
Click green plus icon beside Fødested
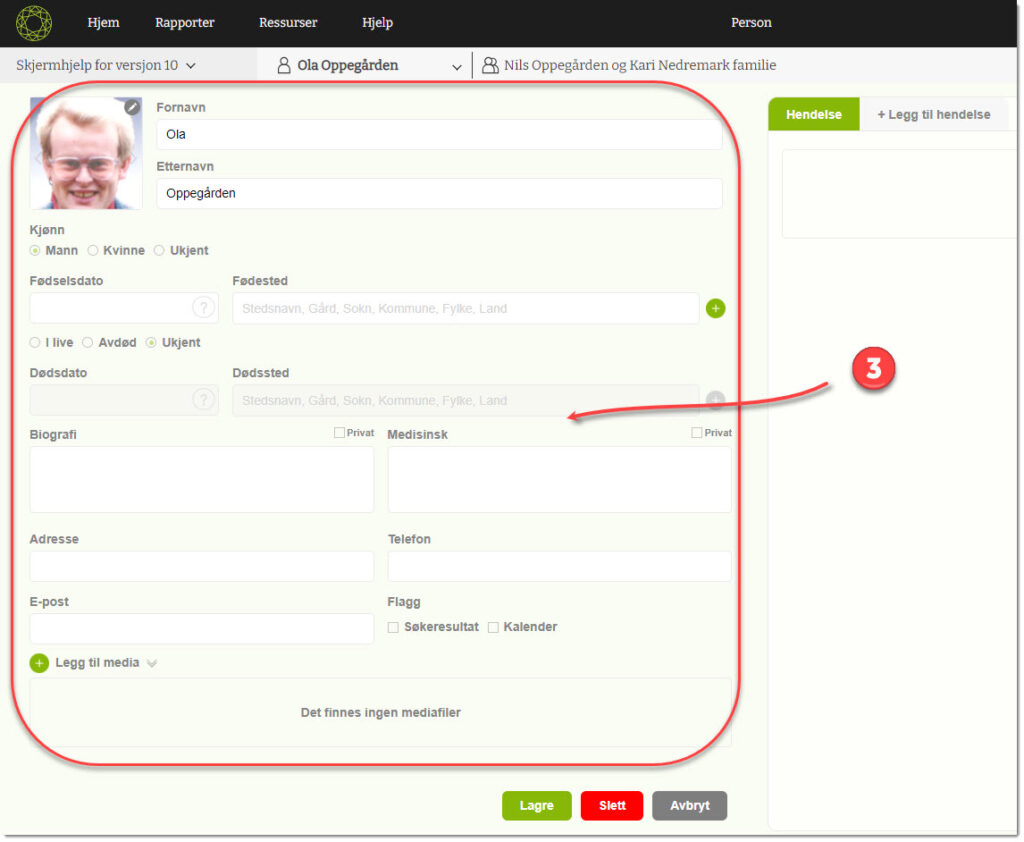click(x=715, y=308)
